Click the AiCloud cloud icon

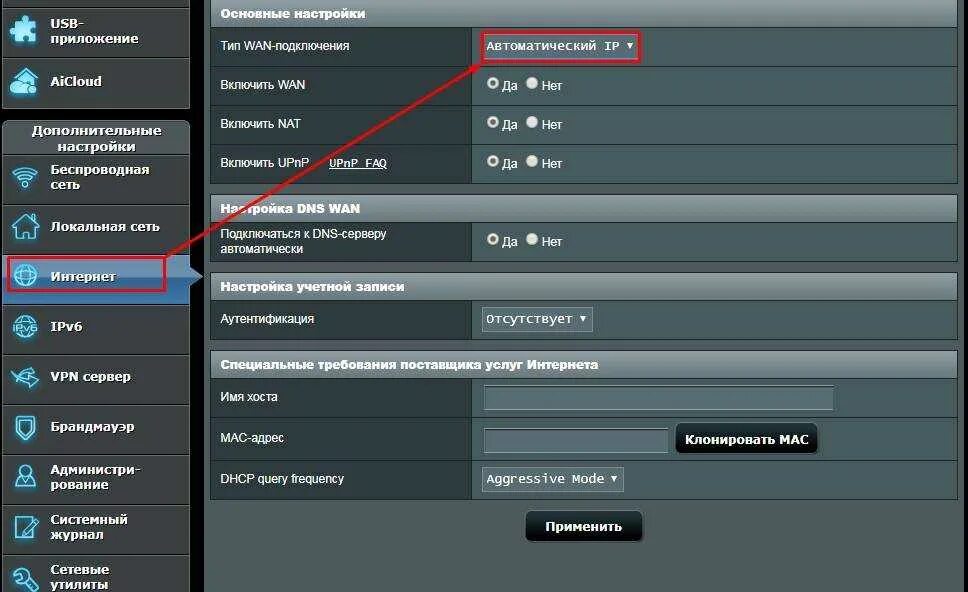tap(24, 82)
